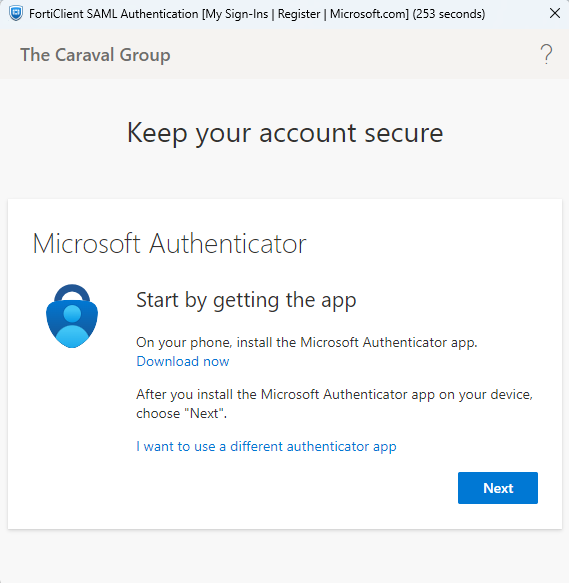The width and height of the screenshot is (569, 583).
Task: Click the Start by getting the app heading
Action: coord(246,300)
